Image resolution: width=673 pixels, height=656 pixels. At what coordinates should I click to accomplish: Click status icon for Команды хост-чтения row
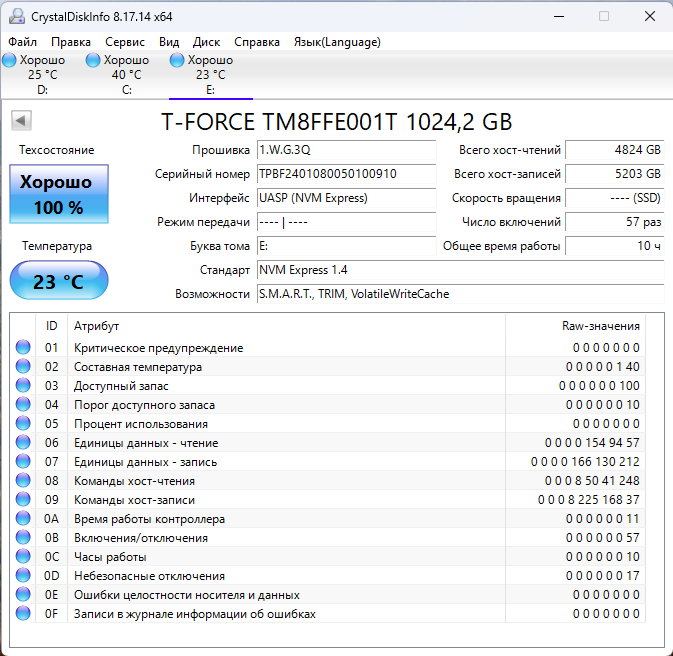(23, 480)
